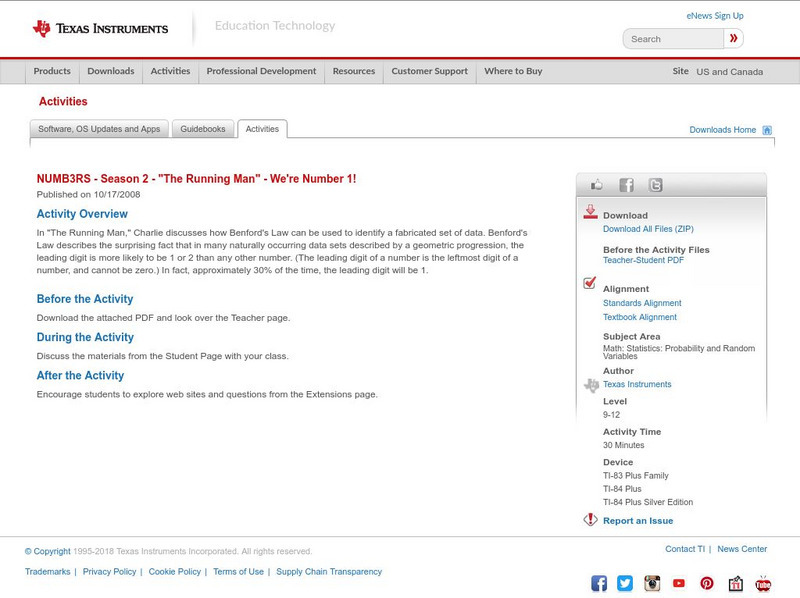Go to Downloads Home link

[722, 130]
